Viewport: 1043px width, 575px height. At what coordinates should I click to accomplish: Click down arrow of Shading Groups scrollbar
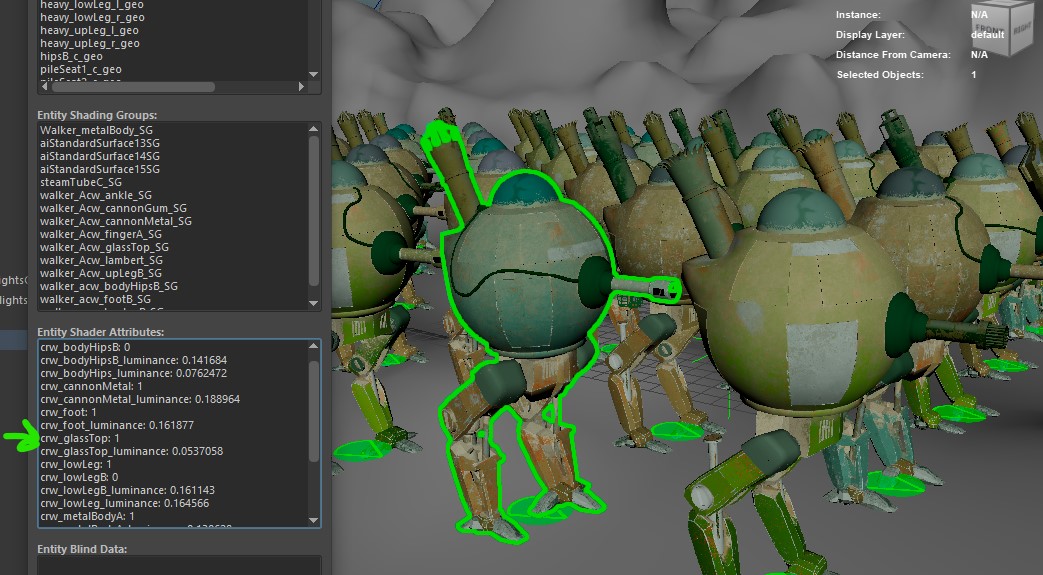(314, 303)
